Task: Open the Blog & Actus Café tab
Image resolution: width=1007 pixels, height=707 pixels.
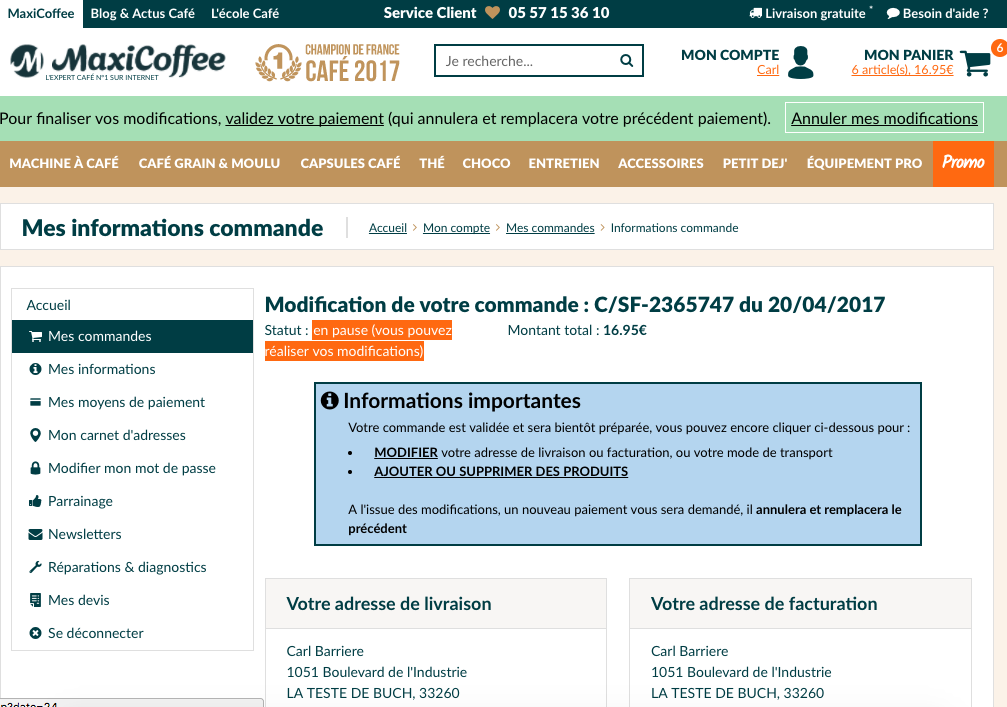Action: 143,13
